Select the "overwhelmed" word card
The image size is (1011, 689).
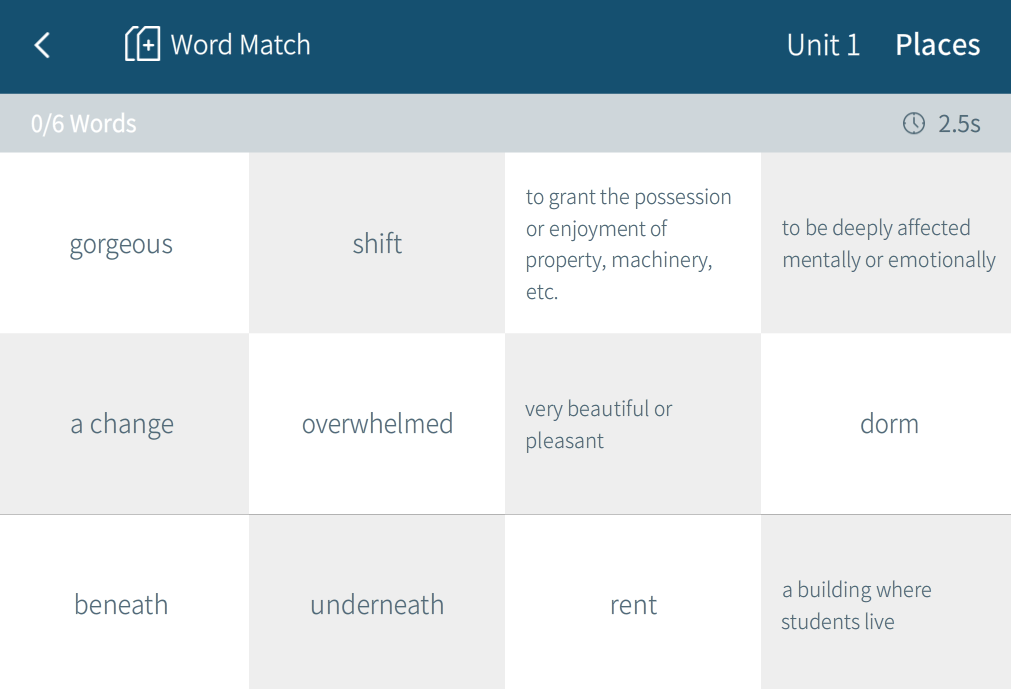[x=377, y=424]
